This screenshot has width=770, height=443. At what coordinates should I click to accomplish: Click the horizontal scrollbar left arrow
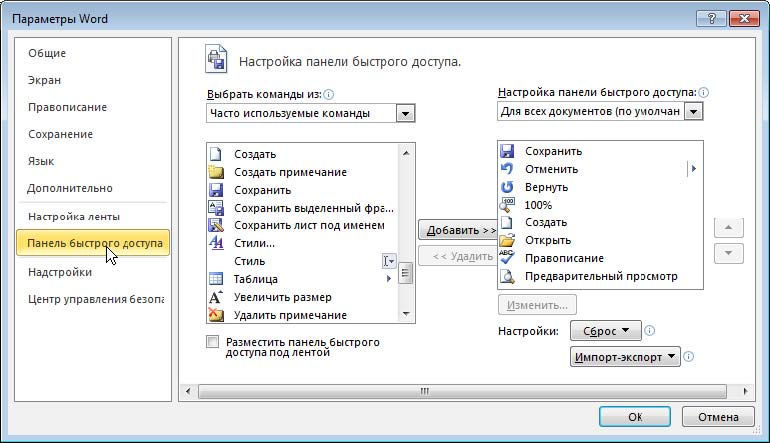click(188, 391)
